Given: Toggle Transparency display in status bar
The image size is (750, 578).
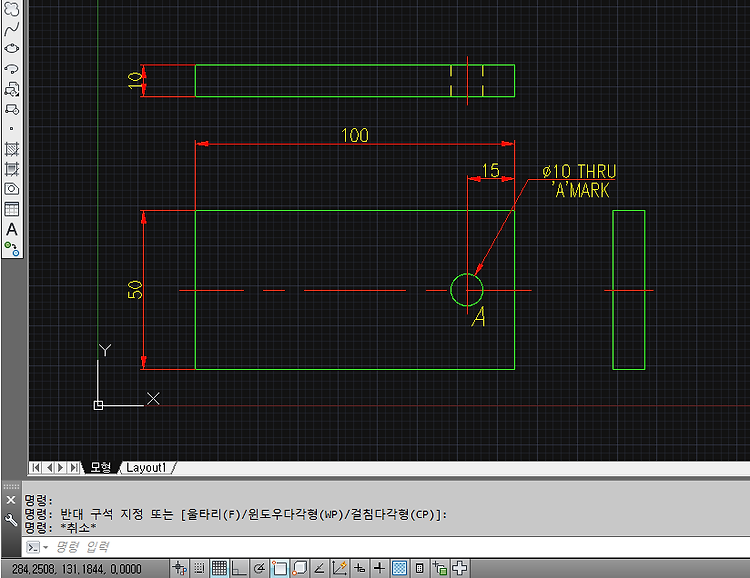Looking at the screenshot, I should 399,568.
